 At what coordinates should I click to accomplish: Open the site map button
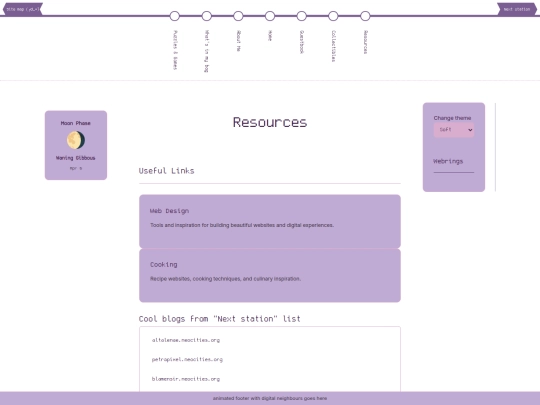23,9
